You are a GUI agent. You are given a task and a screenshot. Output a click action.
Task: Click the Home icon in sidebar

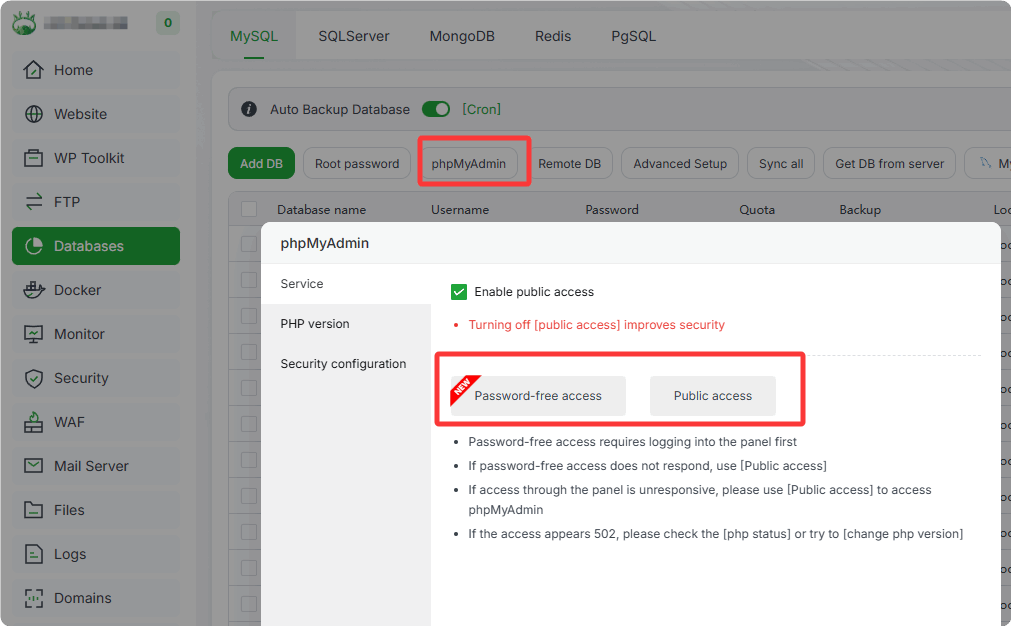pos(34,70)
